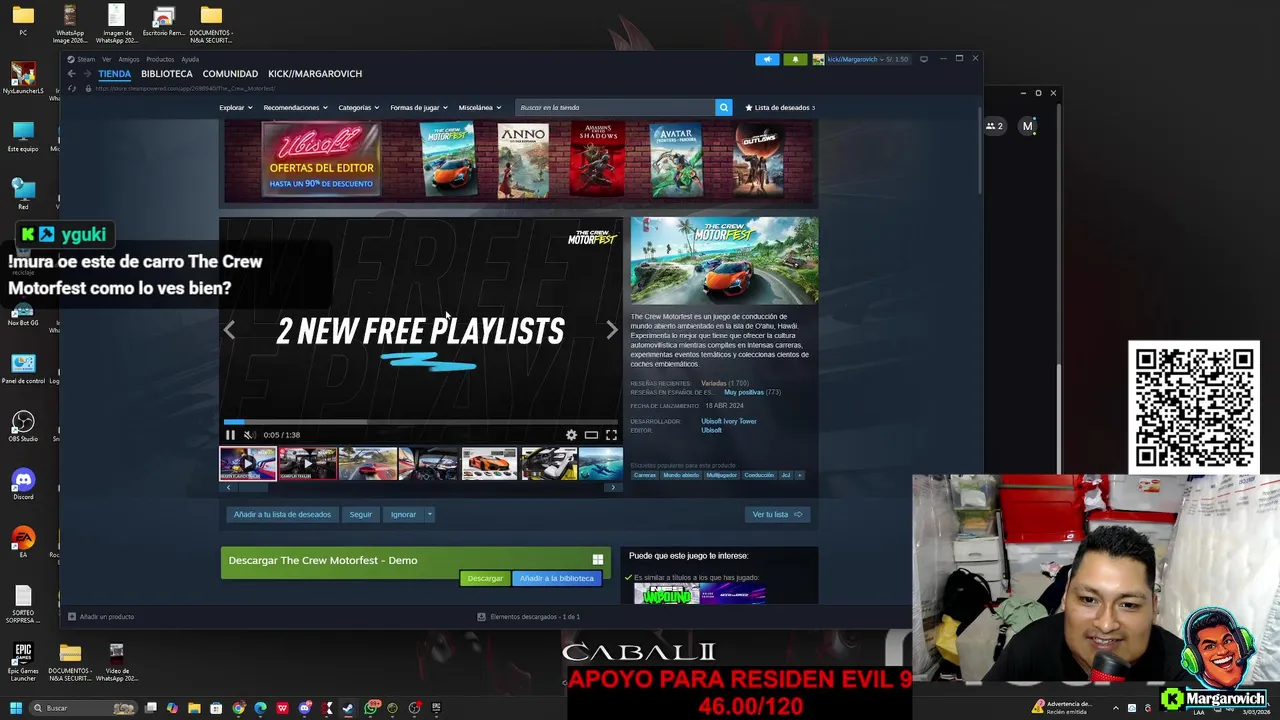1280x720 pixels.
Task: Open the KICK//MARGAROVICH profile tab
Action: tap(315, 74)
